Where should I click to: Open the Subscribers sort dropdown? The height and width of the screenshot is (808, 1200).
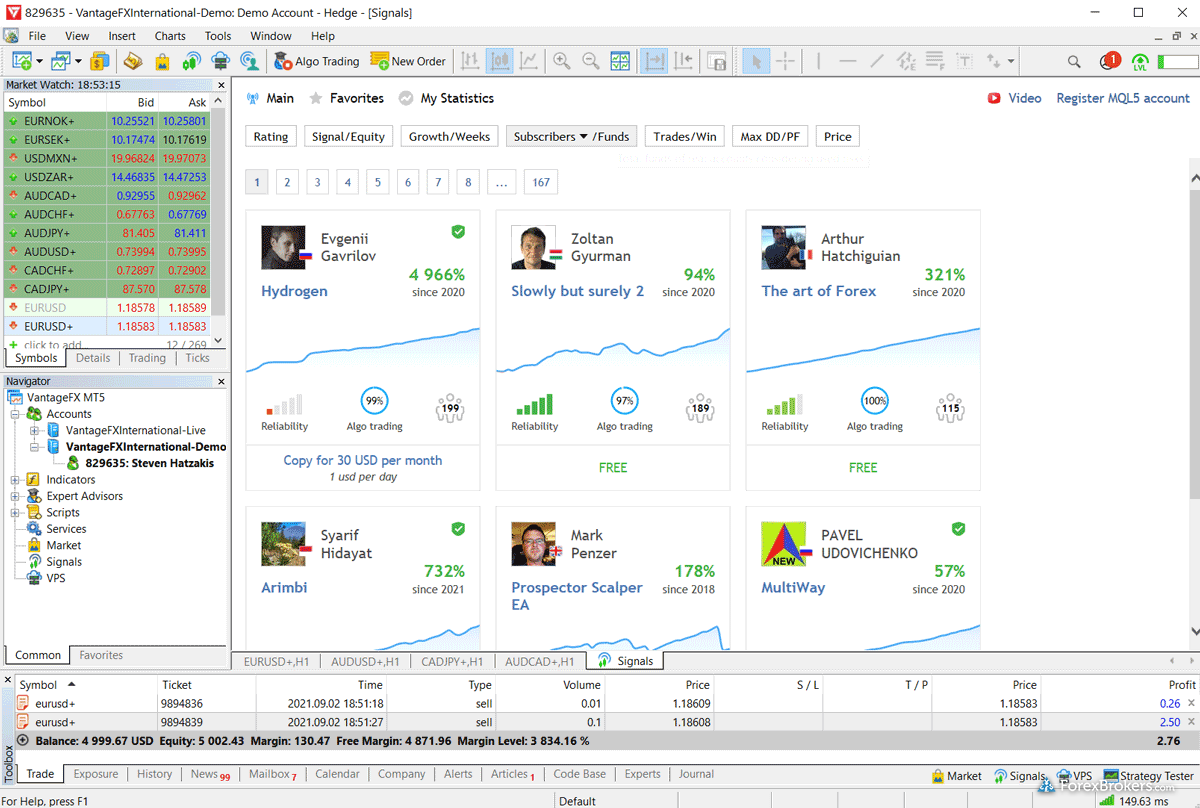tap(552, 137)
